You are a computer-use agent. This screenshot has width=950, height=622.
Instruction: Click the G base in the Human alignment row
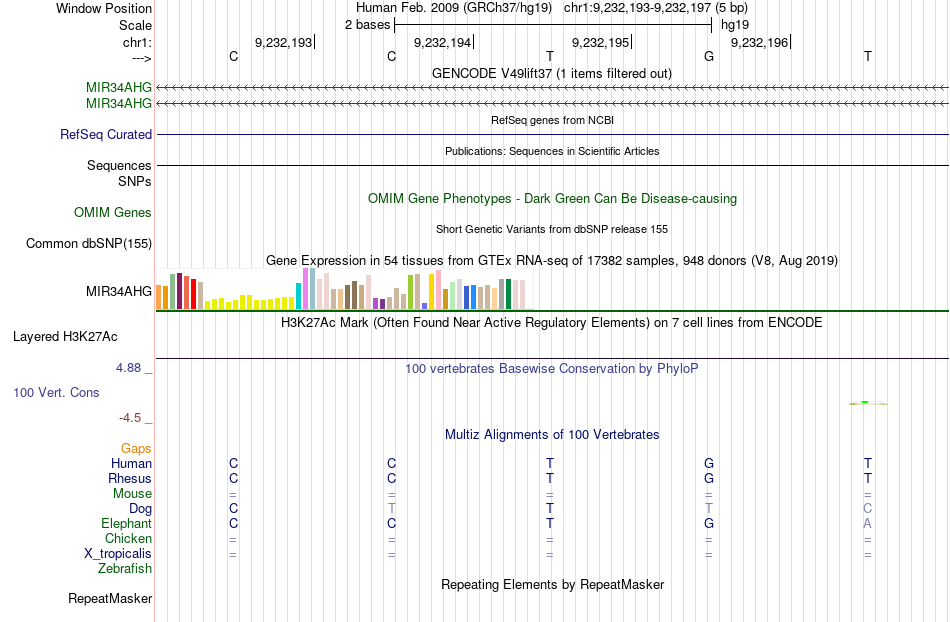pos(709,463)
